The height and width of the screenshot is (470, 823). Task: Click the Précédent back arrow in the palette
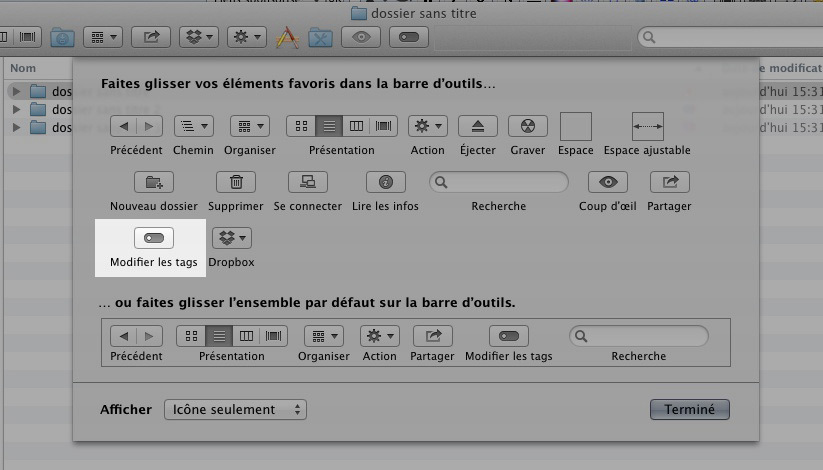[x=123, y=126]
